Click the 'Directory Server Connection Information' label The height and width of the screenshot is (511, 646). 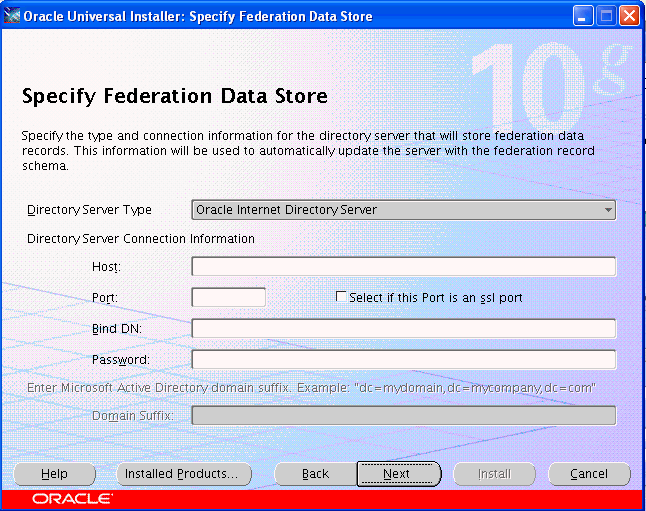pos(141,239)
